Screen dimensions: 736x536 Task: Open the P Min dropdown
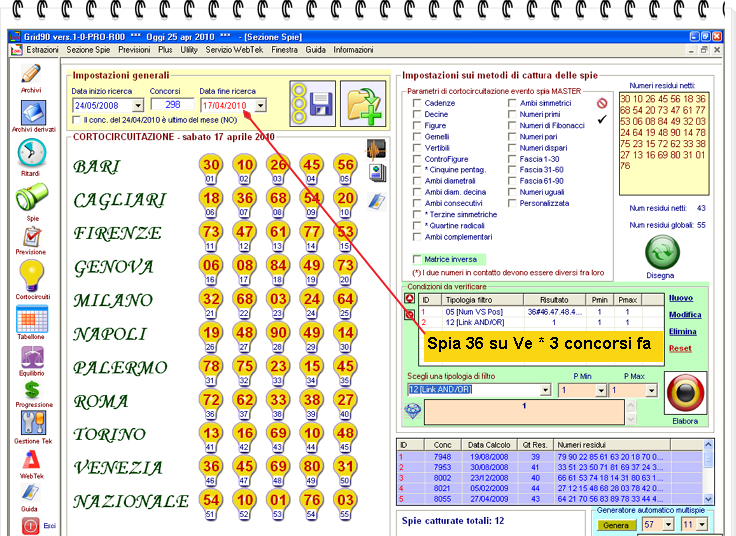[601, 390]
